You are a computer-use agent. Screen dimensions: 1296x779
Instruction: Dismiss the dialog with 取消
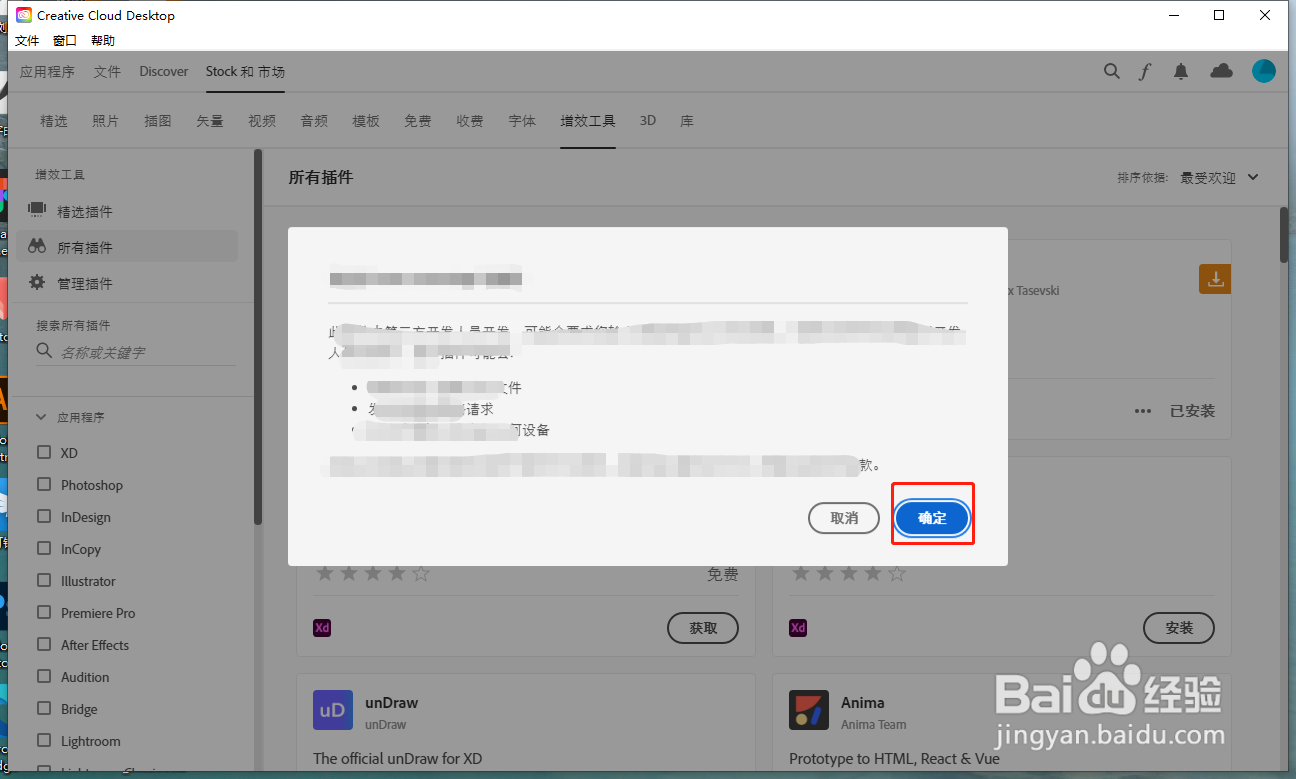[x=844, y=518]
